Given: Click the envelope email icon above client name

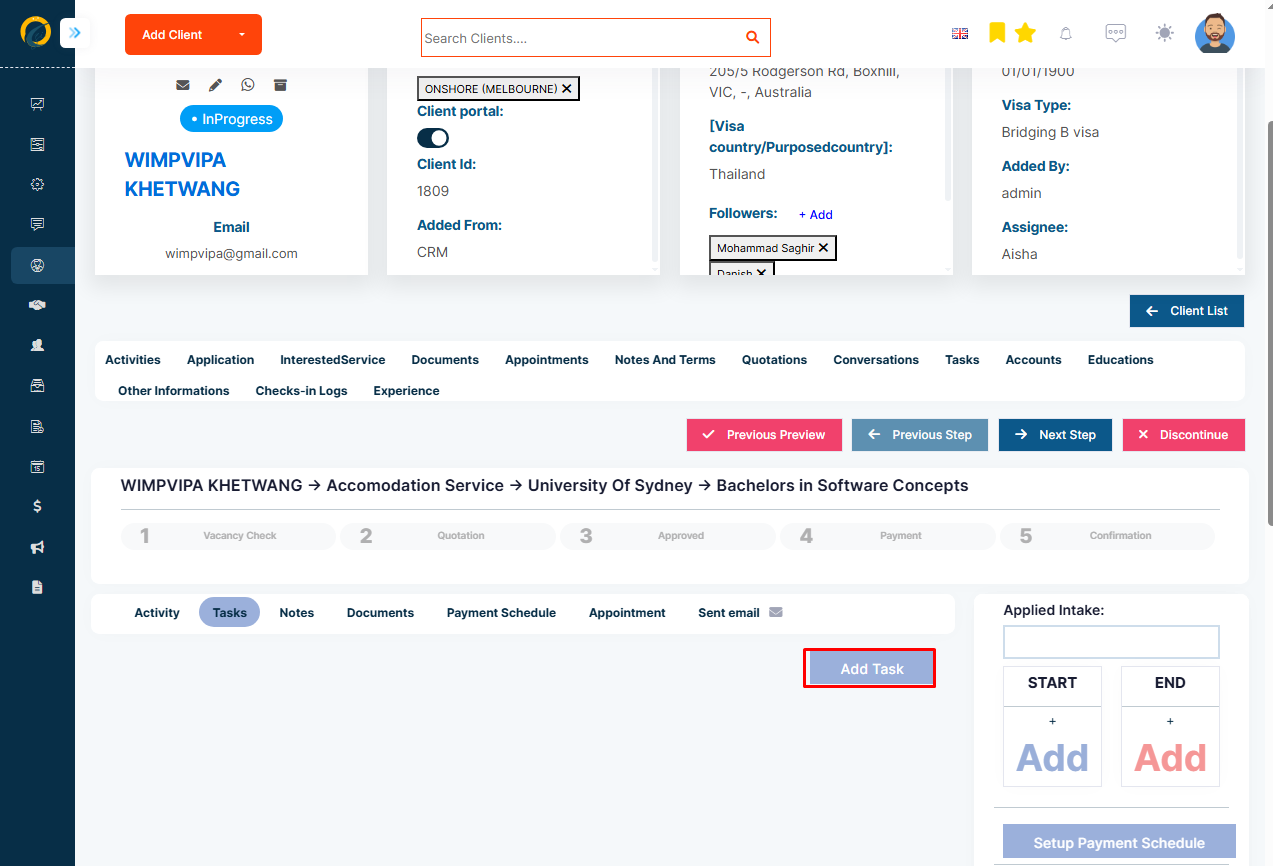Looking at the screenshot, I should 183,85.
